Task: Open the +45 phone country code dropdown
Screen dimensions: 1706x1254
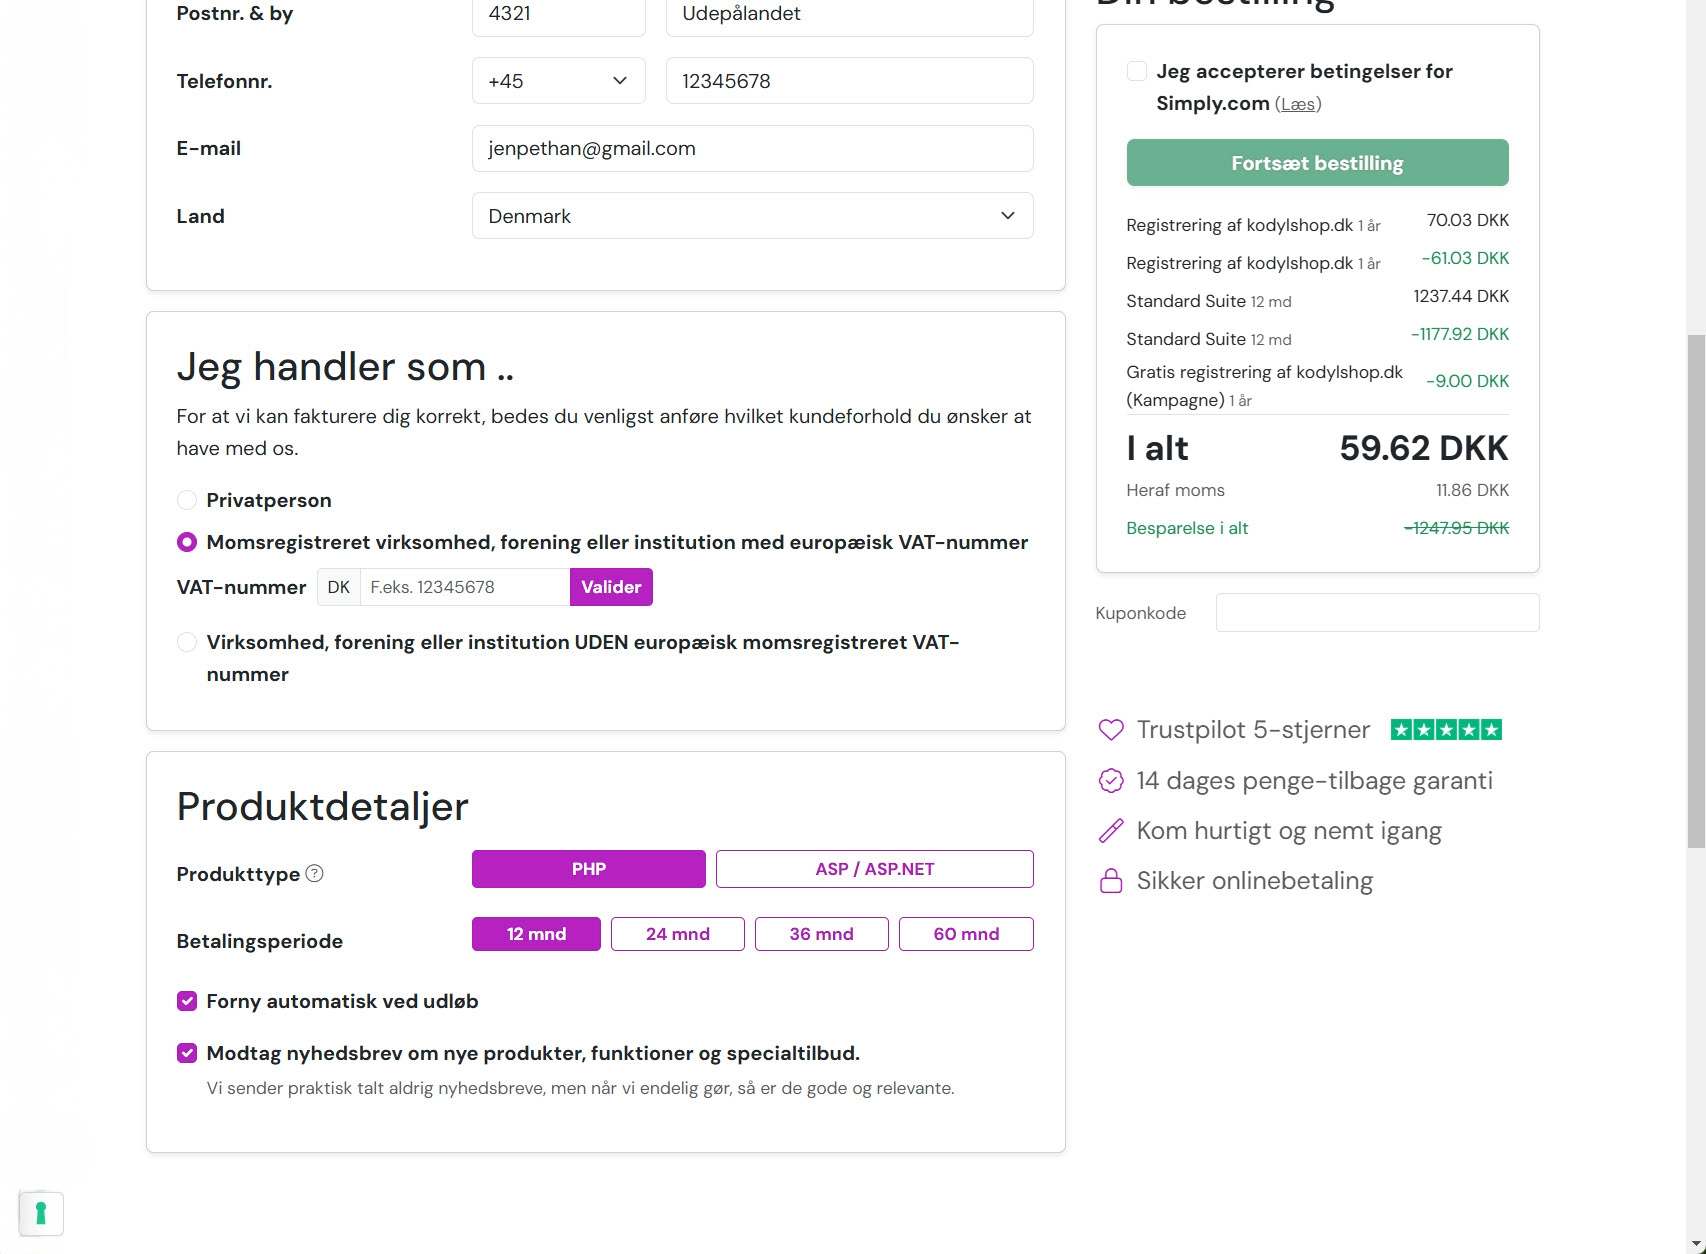Action: click(558, 81)
